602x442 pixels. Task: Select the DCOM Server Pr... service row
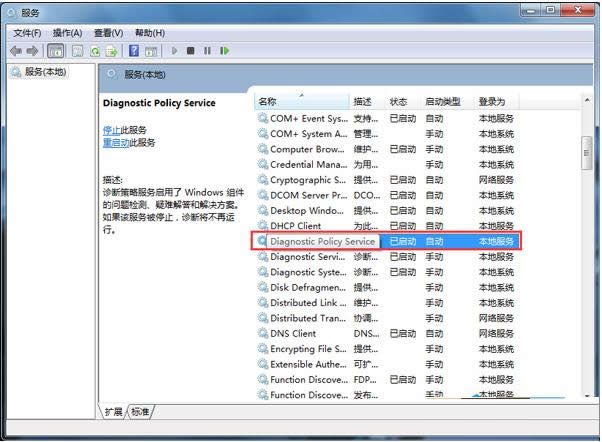click(x=386, y=195)
